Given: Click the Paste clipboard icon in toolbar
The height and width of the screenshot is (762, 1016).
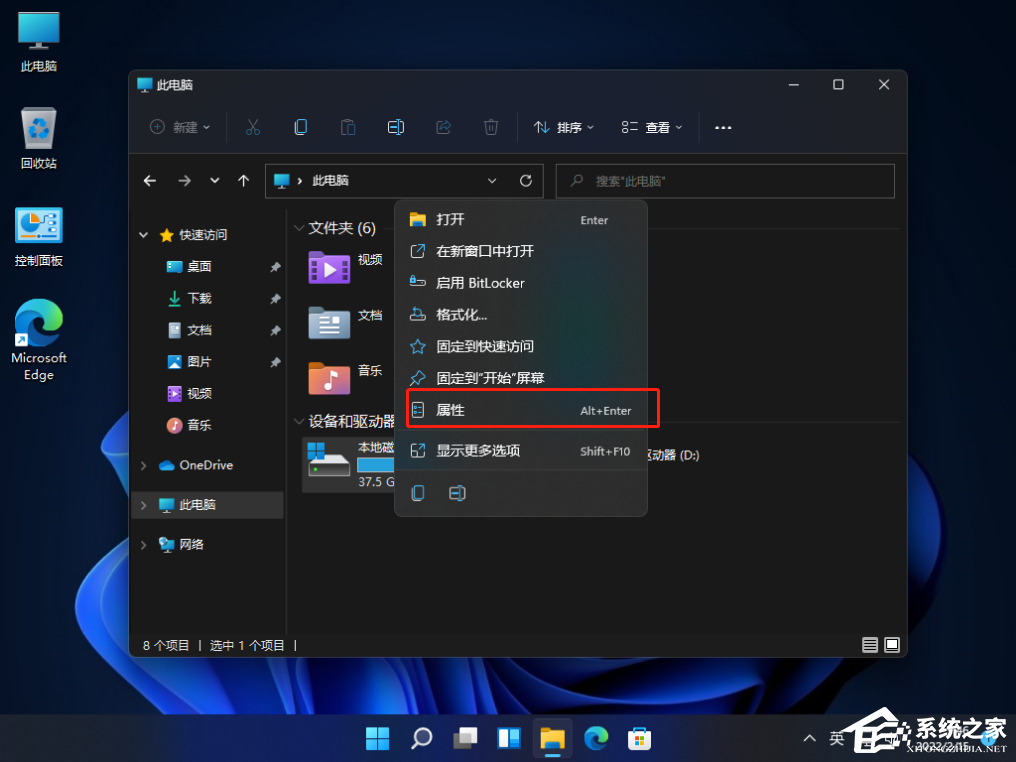Looking at the screenshot, I should [x=348, y=127].
